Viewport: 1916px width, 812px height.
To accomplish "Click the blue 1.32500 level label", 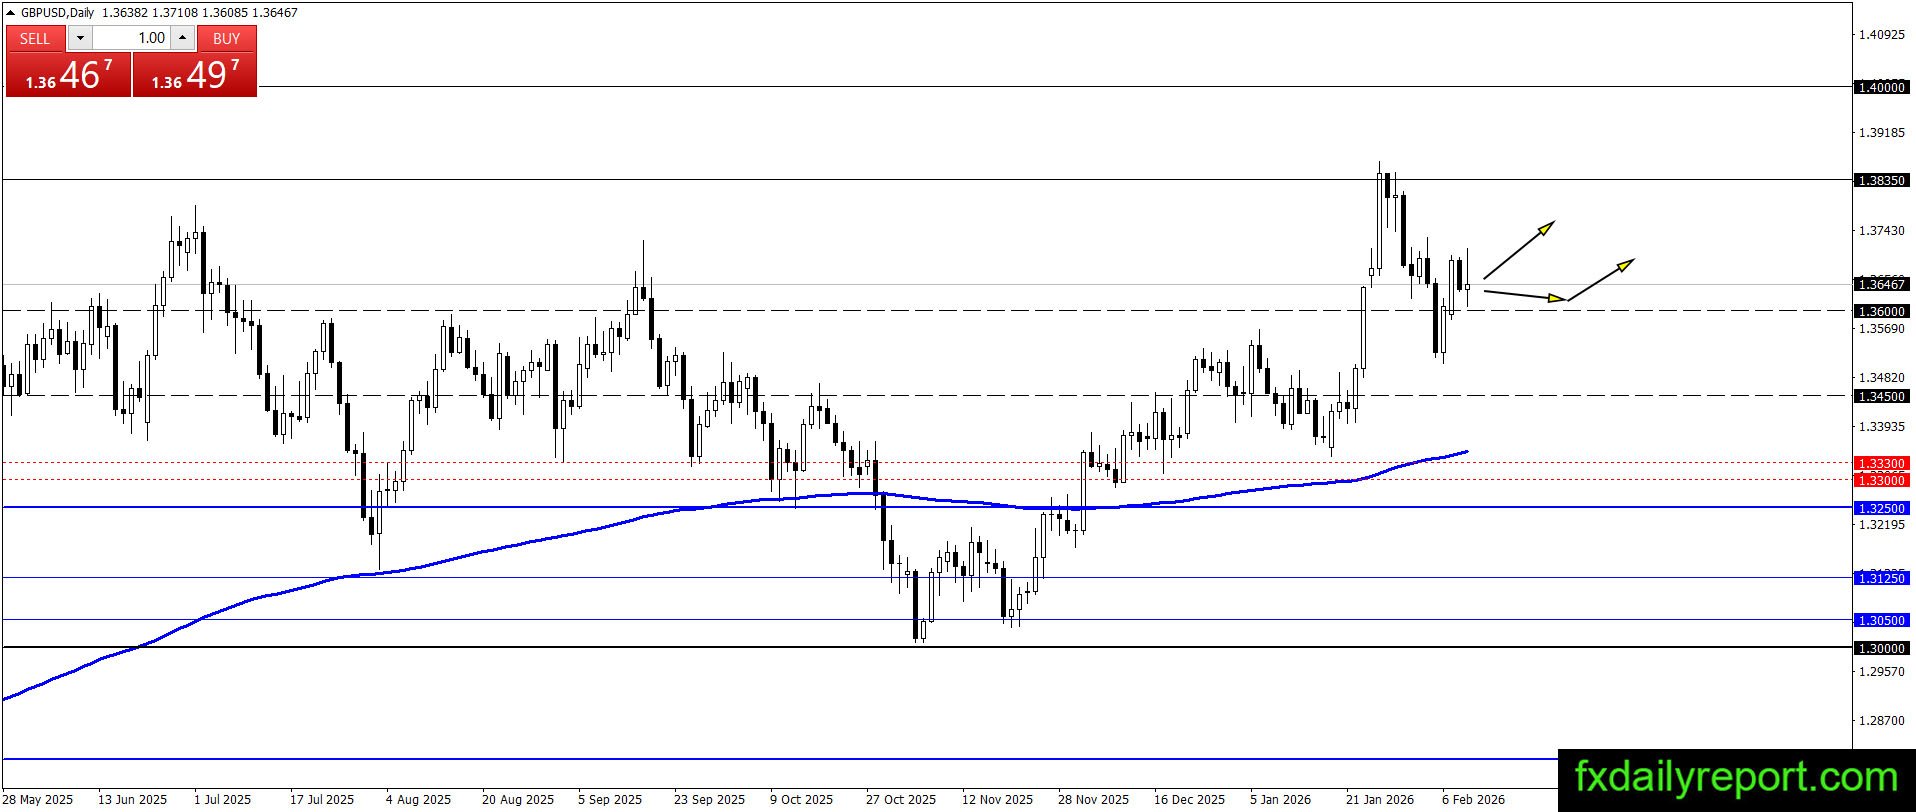I will point(1880,509).
